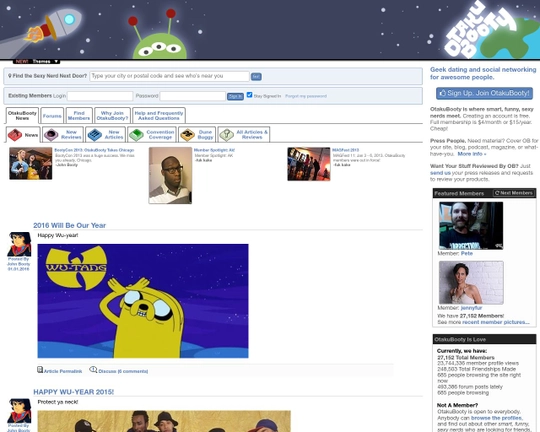Open the Member Spotlight: AK link
This screenshot has height=432, width=540.
click(214, 150)
